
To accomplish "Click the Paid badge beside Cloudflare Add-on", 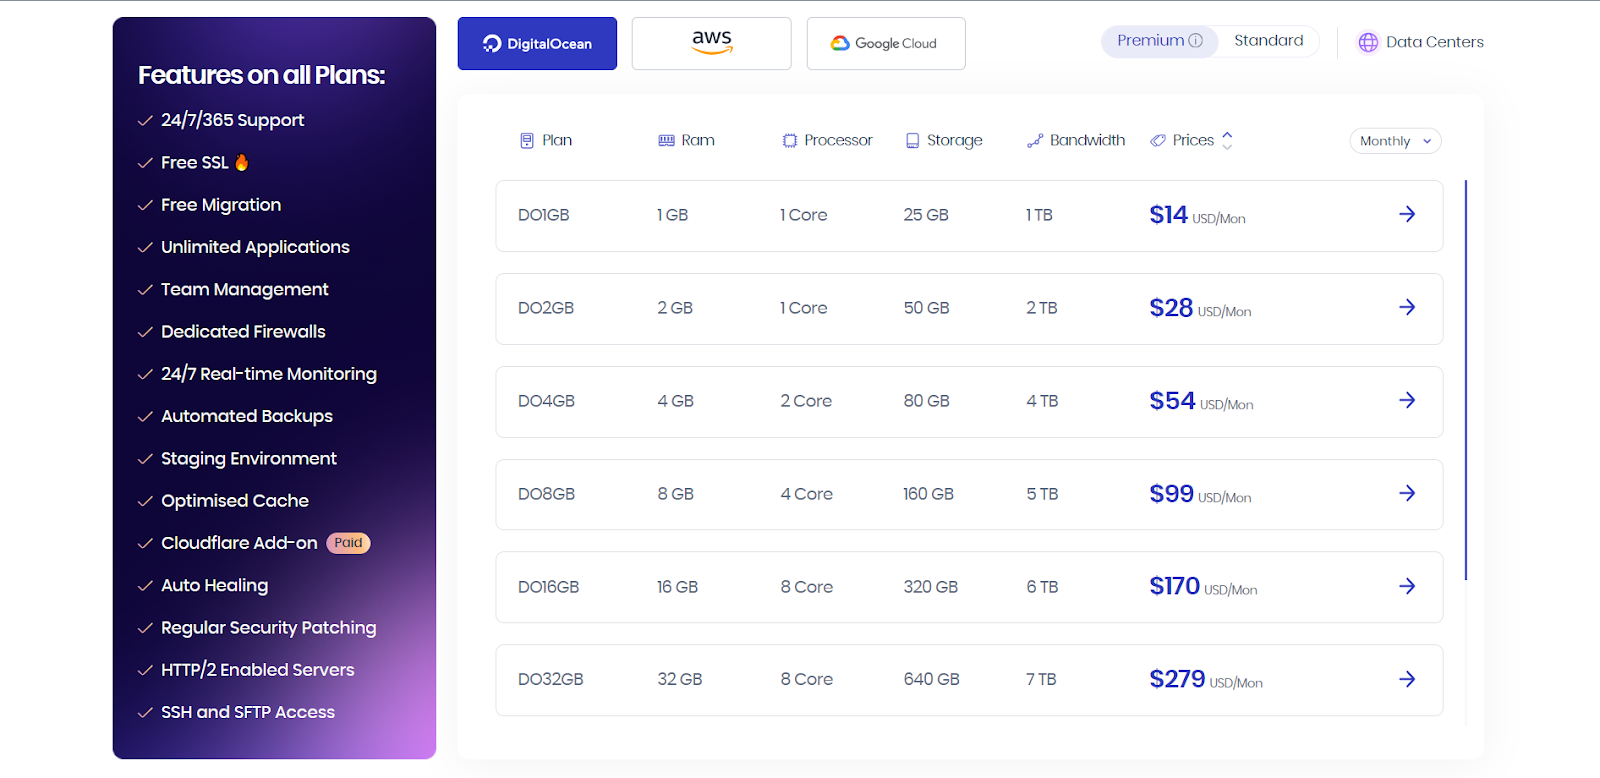I will (348, 543).
